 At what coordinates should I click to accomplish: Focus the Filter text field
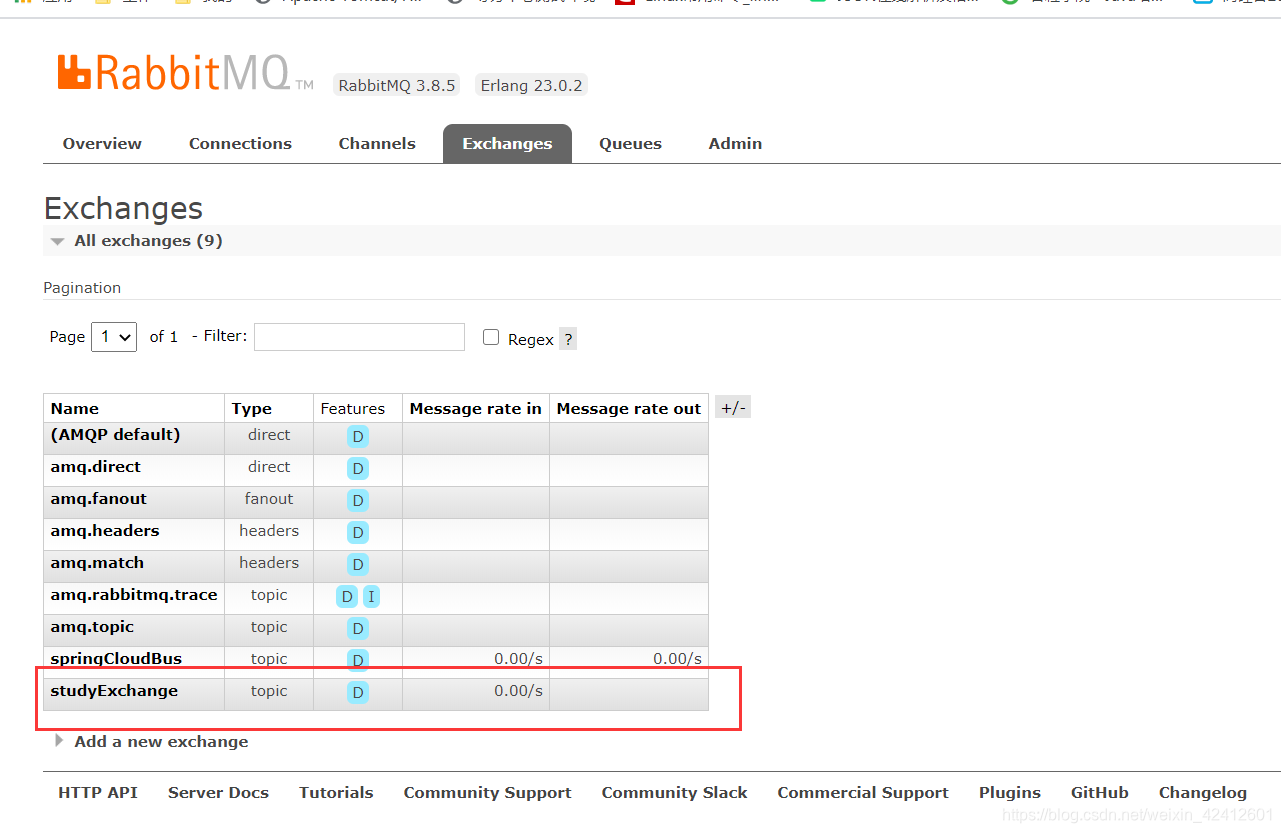tap(359, 337)
